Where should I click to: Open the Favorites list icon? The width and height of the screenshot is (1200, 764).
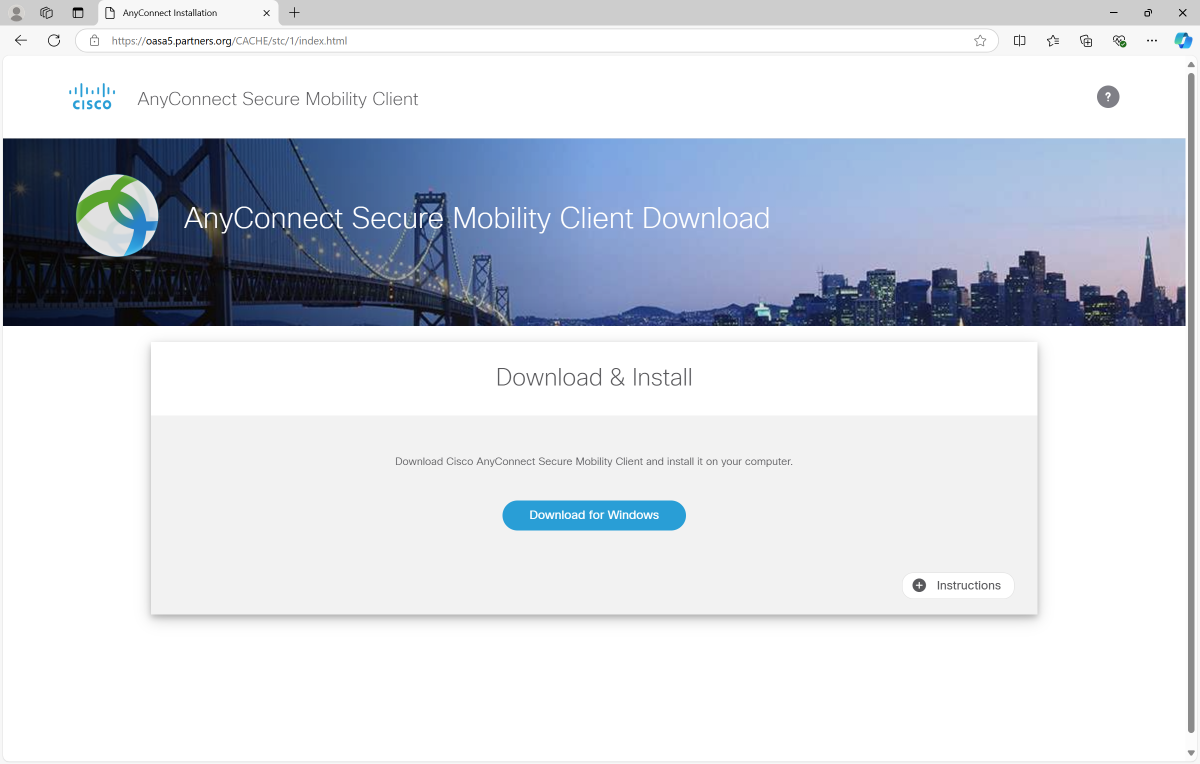(x=1053, y=41)
